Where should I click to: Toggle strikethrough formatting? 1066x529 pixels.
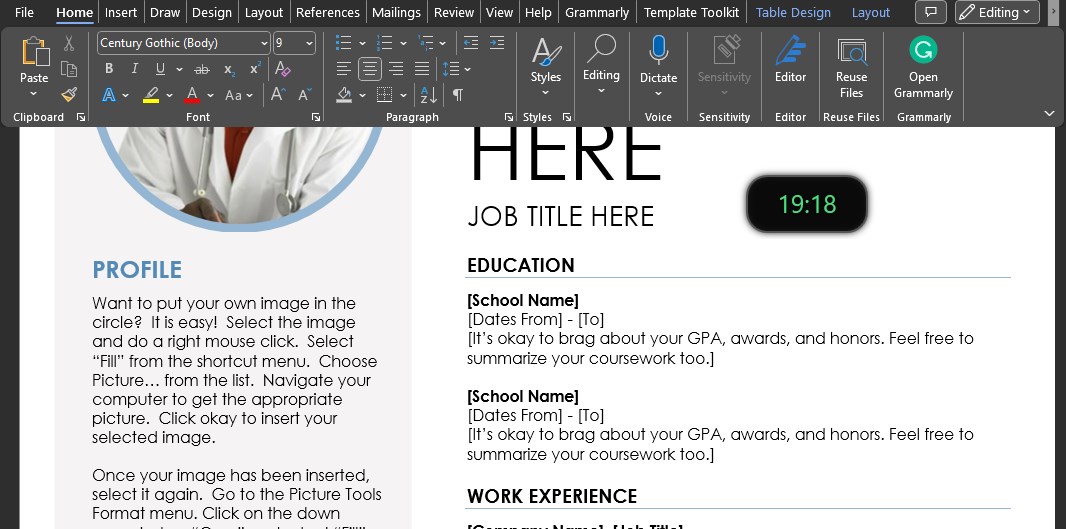202,69
